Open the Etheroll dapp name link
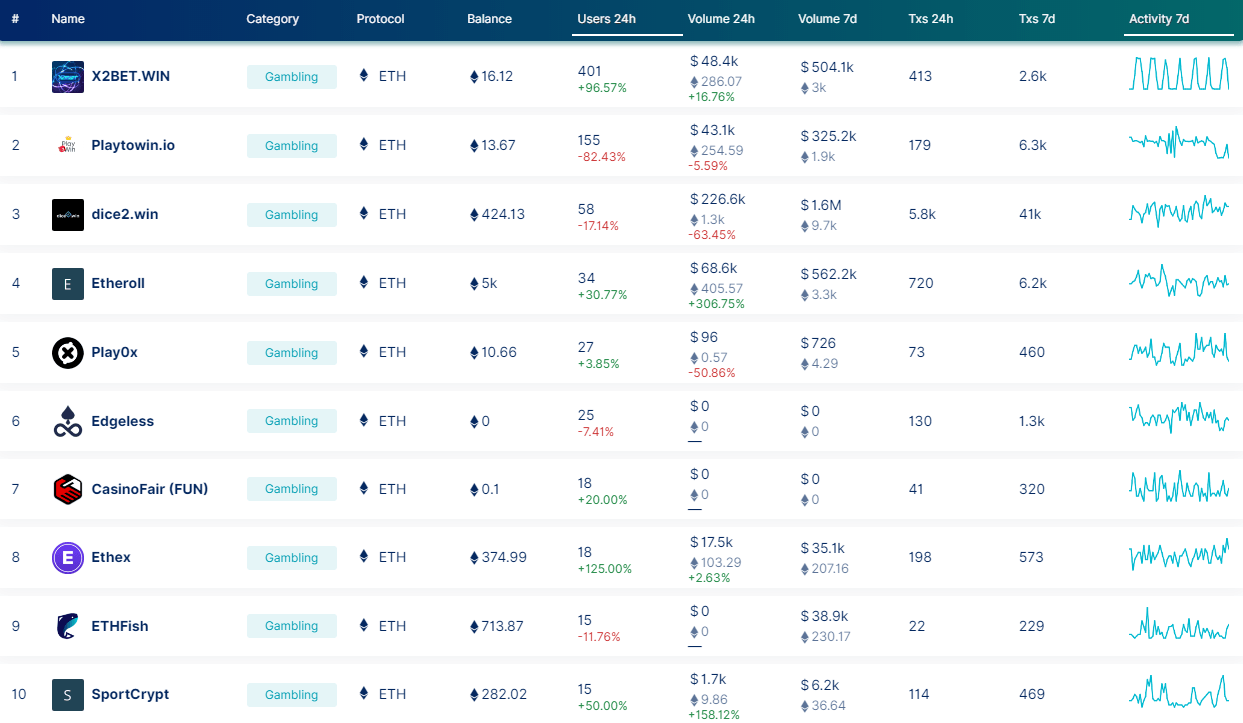This screenshot has height=723, width=1243. (118, 284)
